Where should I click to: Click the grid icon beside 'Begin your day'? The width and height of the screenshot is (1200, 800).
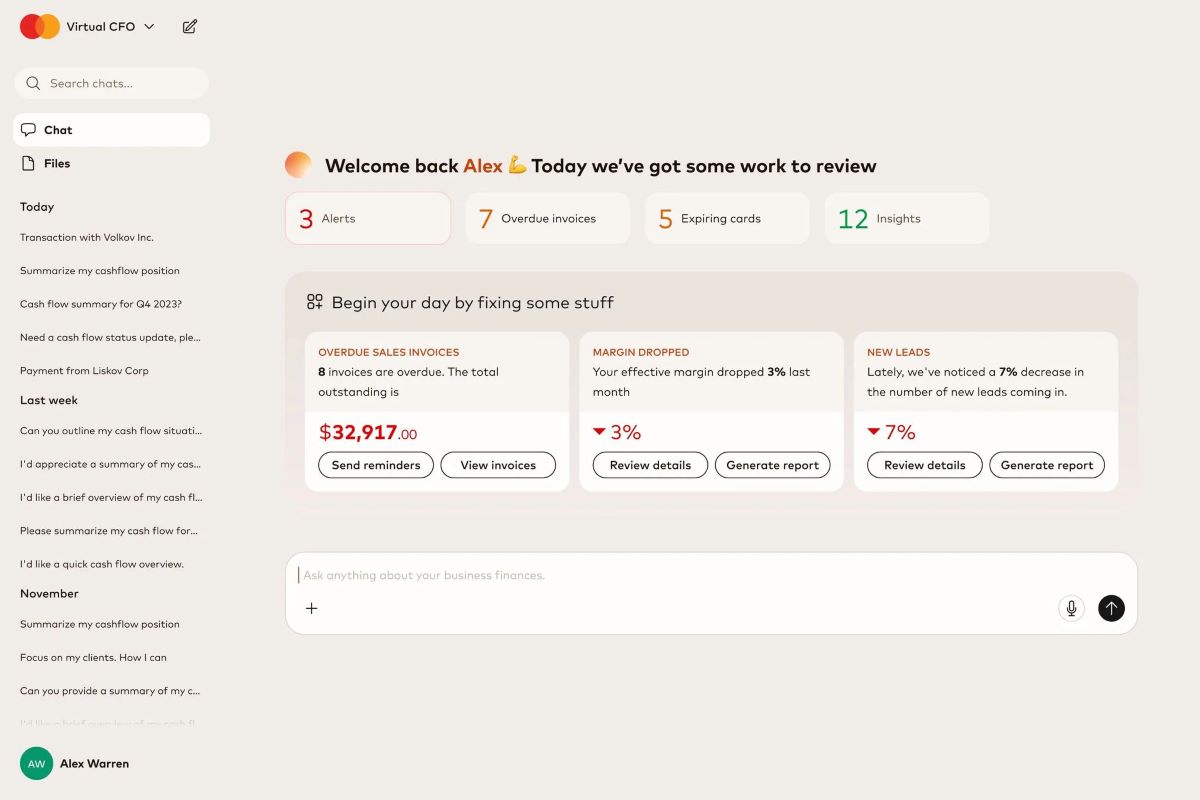click(315, 300)
